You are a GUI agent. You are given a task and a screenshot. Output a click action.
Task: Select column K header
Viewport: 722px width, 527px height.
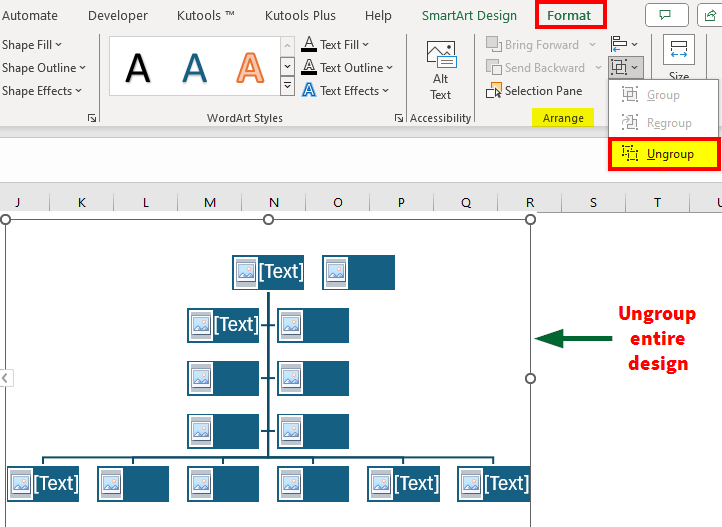(82, 203)
